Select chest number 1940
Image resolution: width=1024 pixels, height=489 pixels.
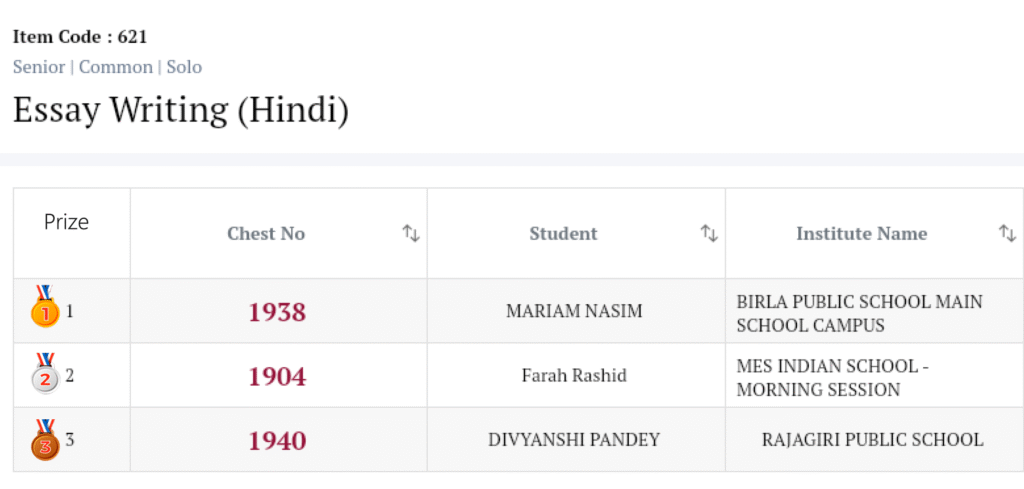tap(277, 440)
